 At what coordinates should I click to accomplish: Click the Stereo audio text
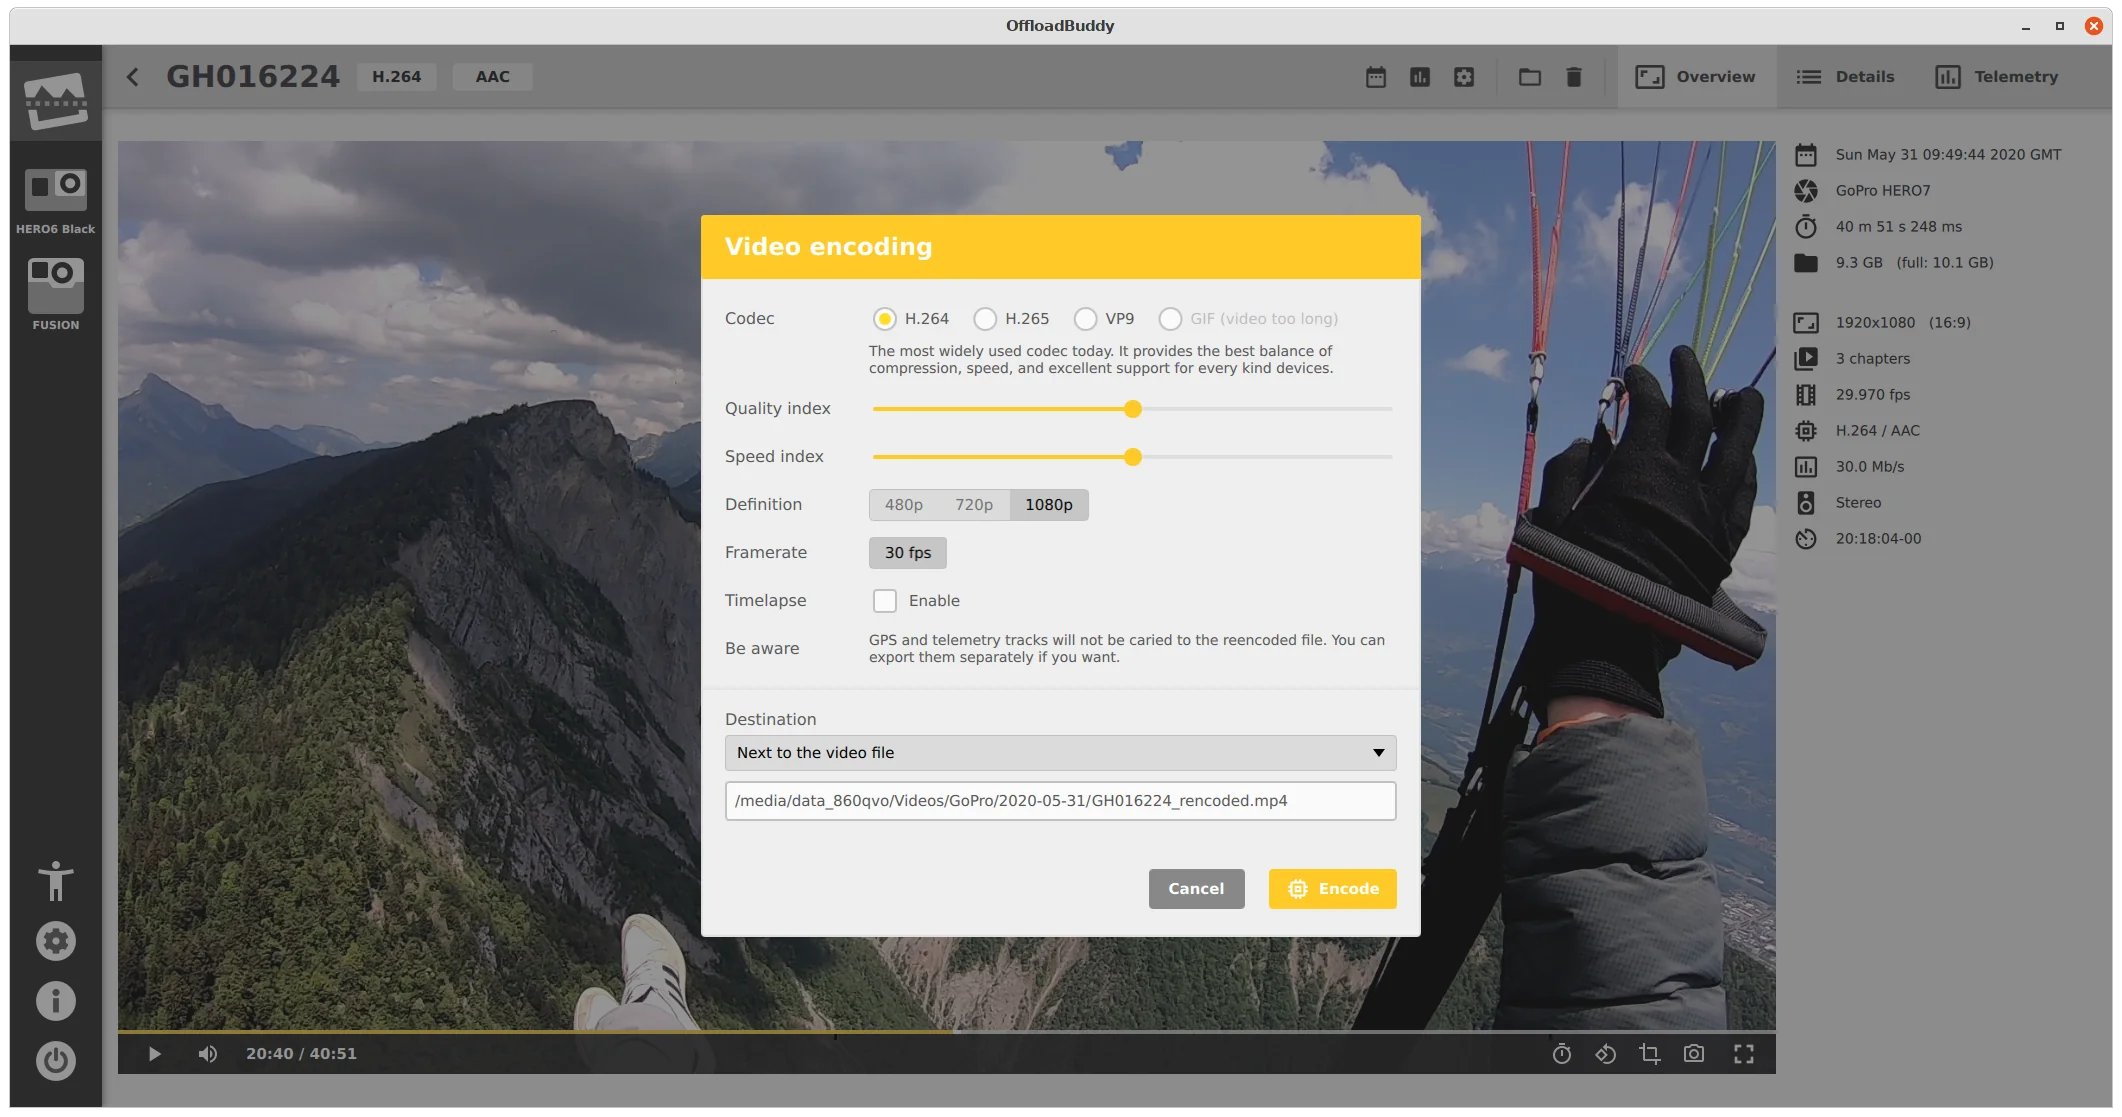[1859, 503]
